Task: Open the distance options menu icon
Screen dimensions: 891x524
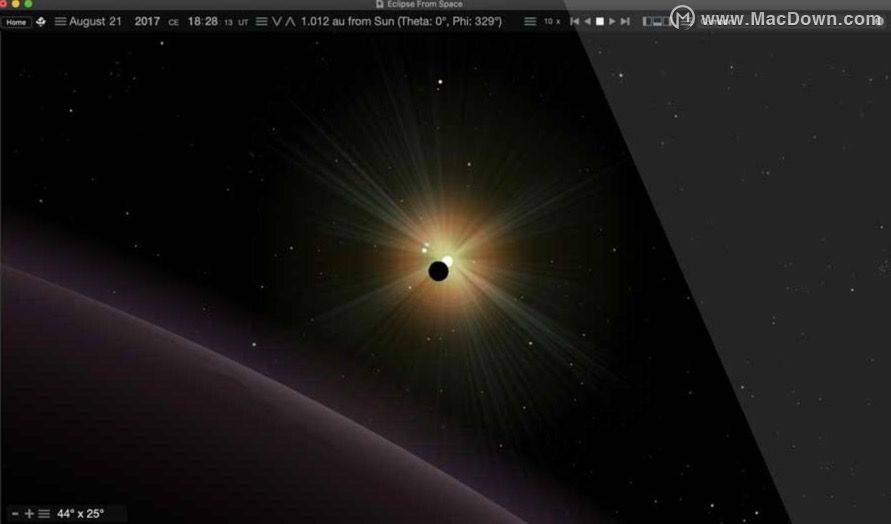Action: click(x=261, y=22)
